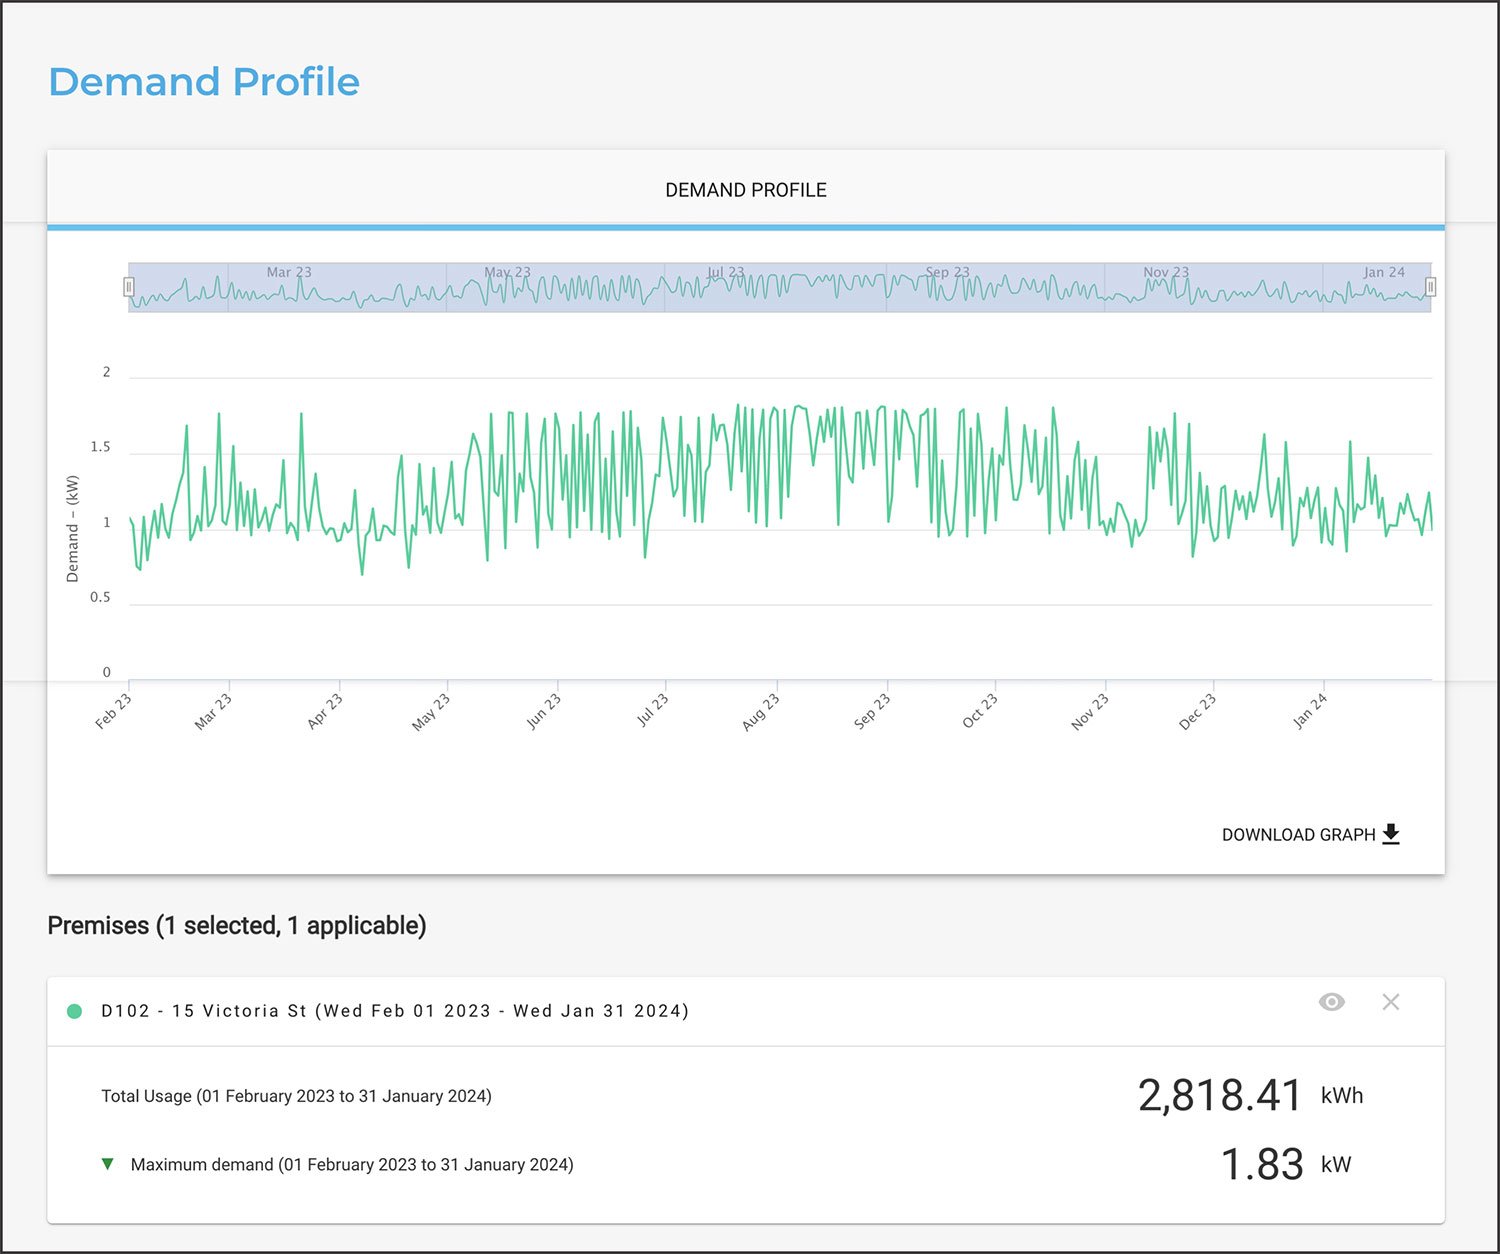The height and width of the screenshot is (1254, 1500).
Task: Click the Jul 23 label in range navigator
Action: 726,272
